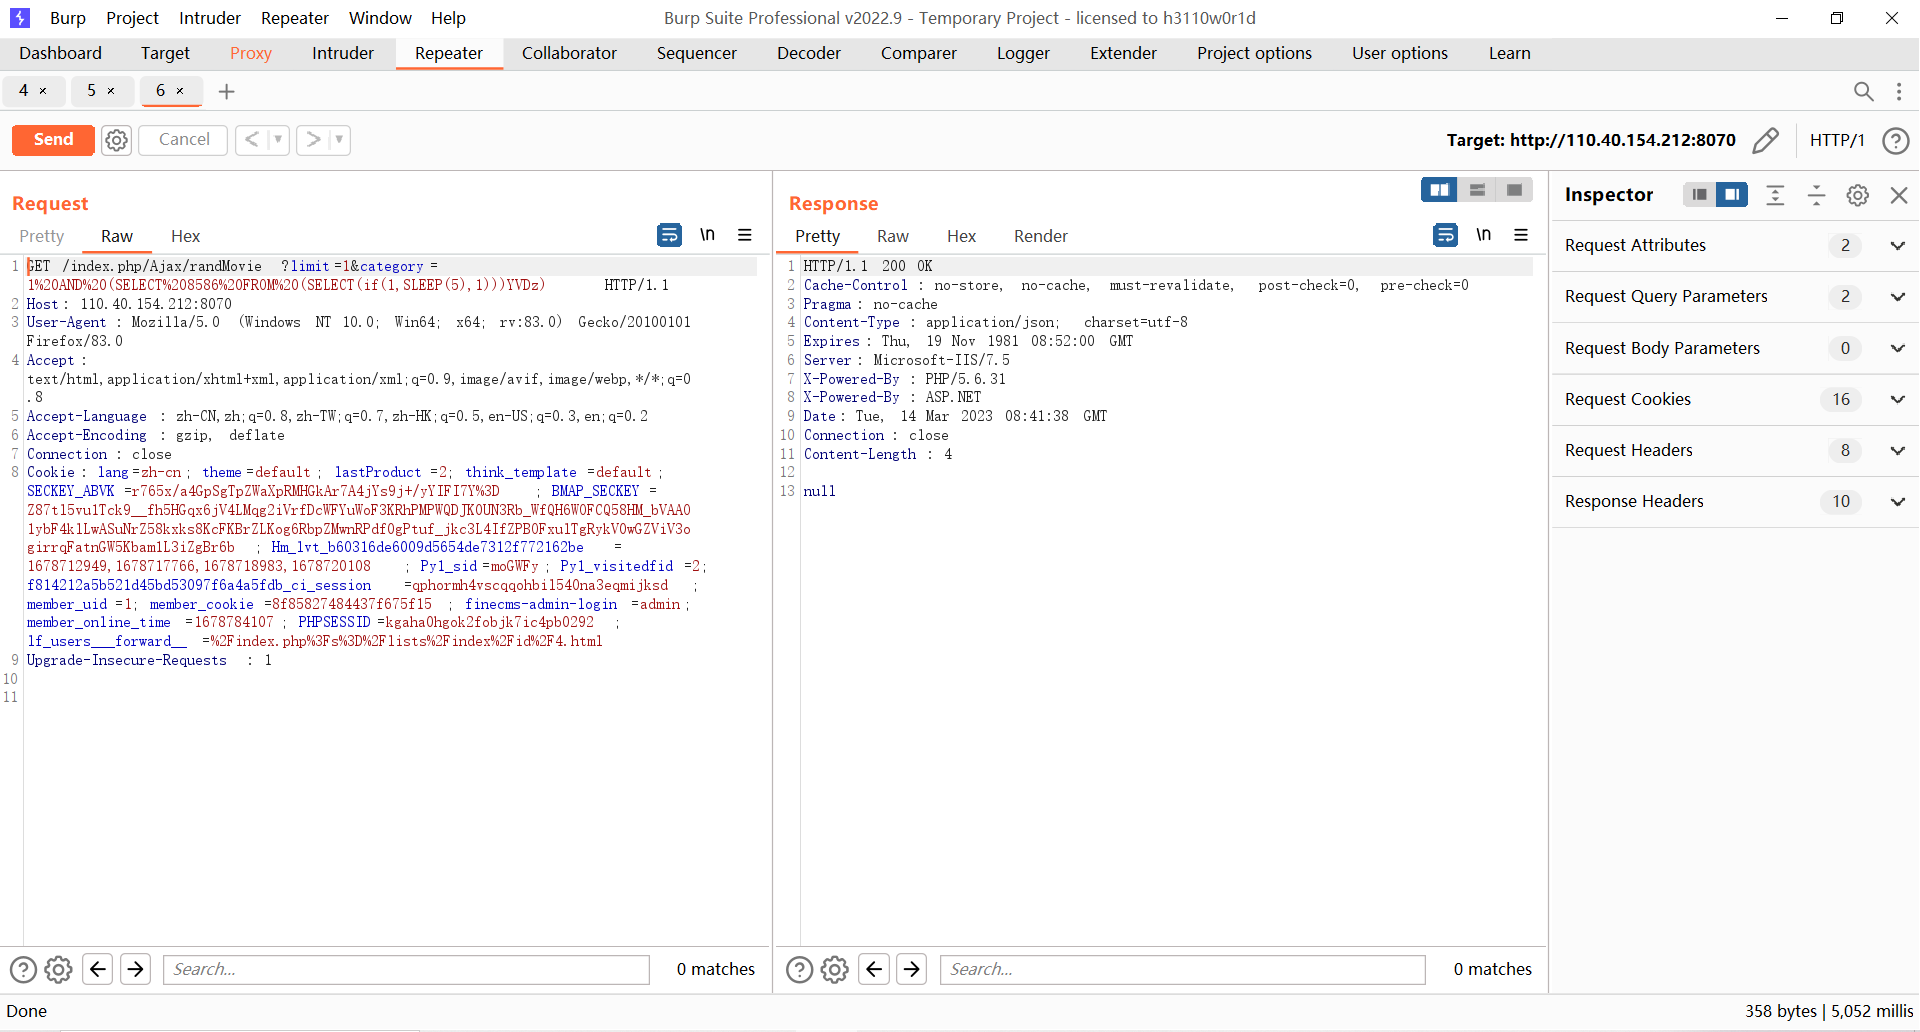Go to previous request with back arrow
Screen dimensions: 1920x1032
[252, 140]
